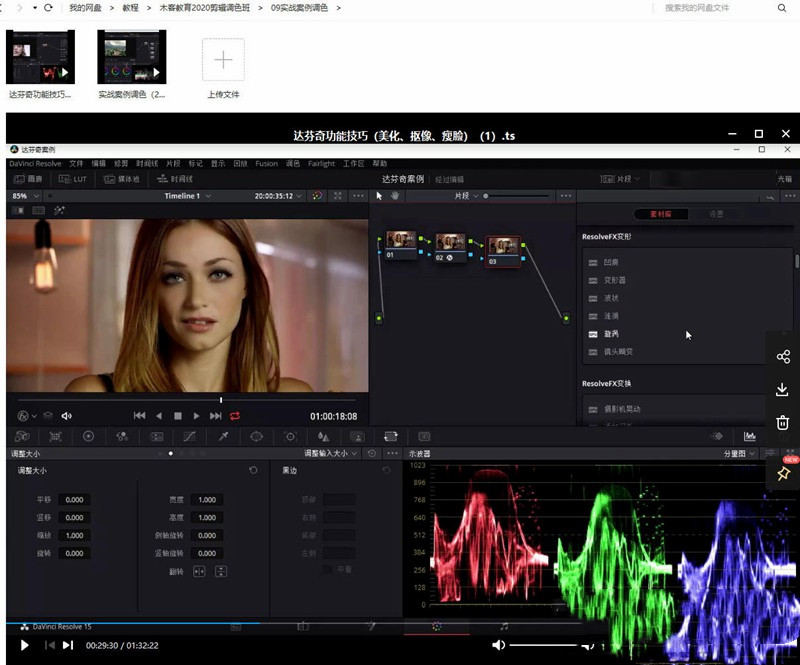Select the arrow pointer tool in node editor
800x665 pixels.
[x=379, y=196]
